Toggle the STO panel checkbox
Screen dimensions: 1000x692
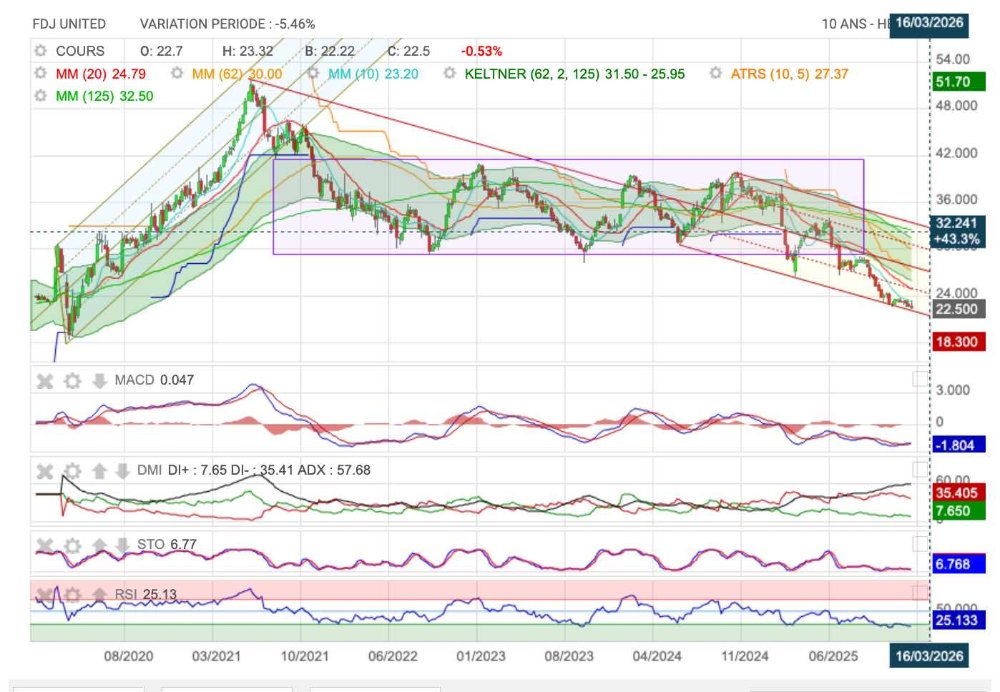[920, 544]
